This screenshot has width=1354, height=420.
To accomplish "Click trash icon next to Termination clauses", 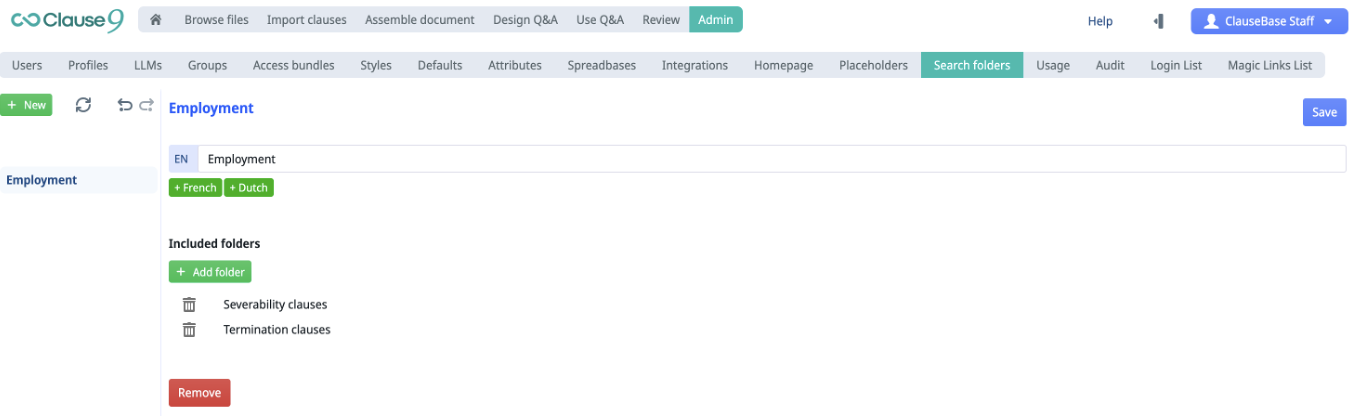I will 189,330.
